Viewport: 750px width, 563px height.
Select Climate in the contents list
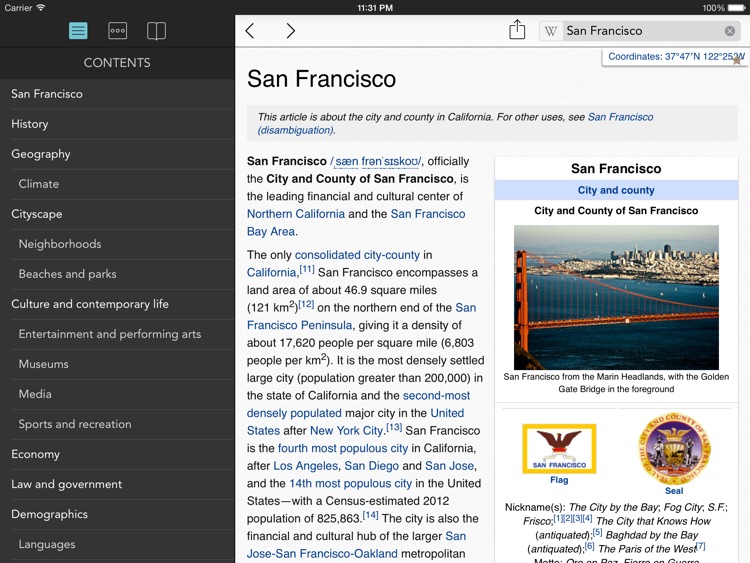pos(39,184)
